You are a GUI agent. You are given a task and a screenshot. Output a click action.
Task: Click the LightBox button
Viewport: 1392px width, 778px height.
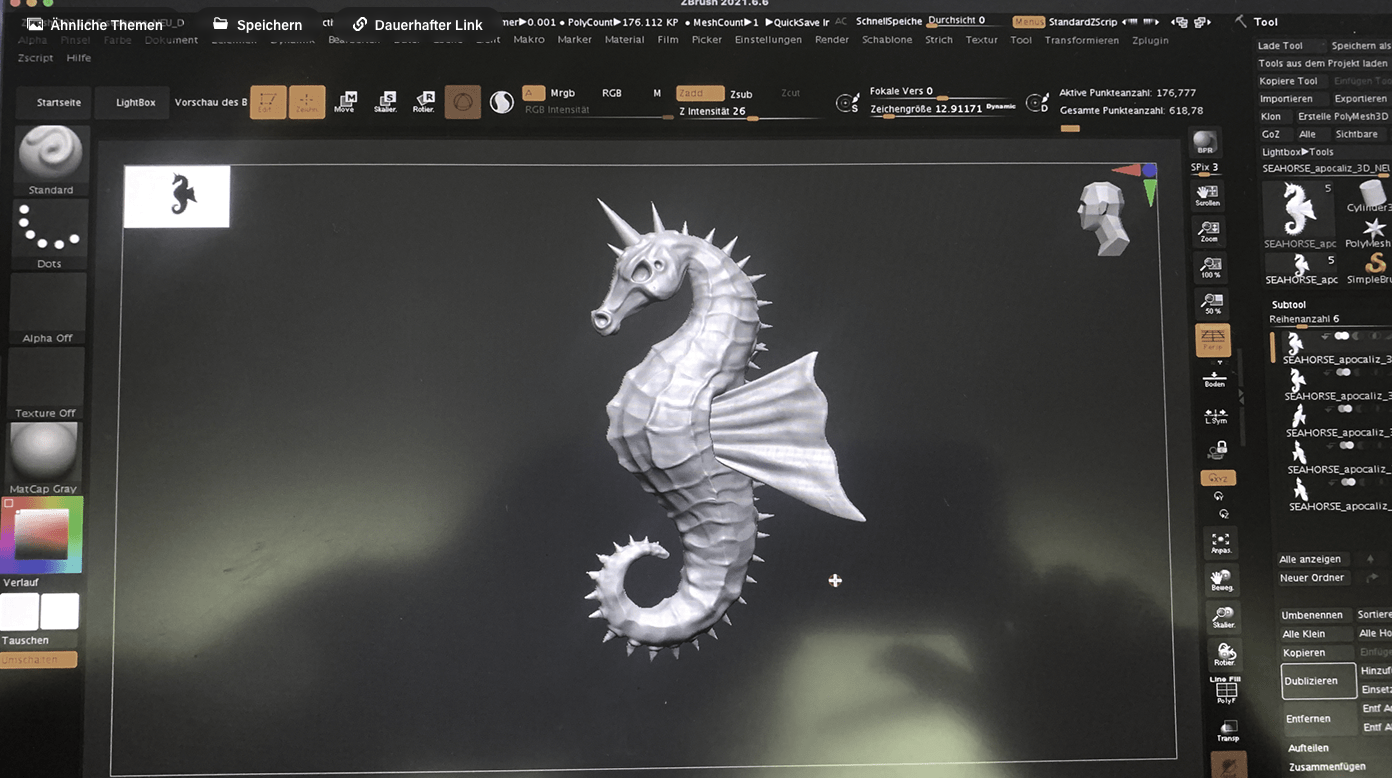pos(135,102)
